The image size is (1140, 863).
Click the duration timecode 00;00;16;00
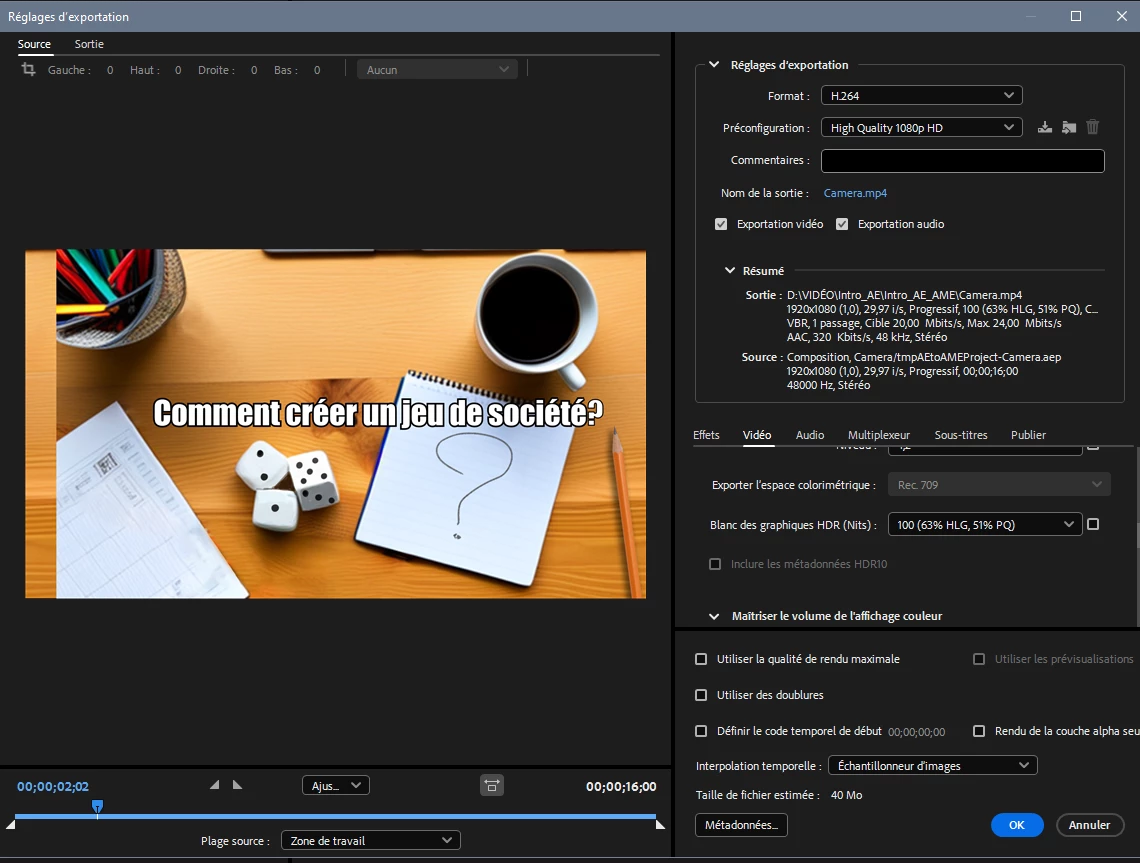coord(621,786)
